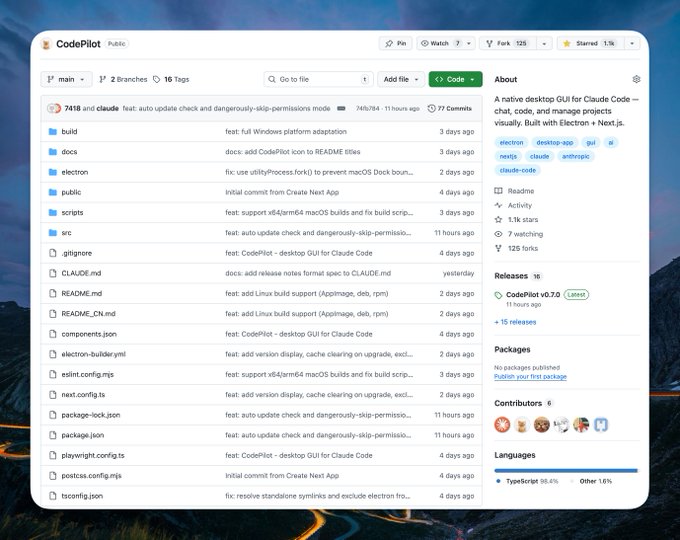Select the electron topic tag
The image size is (680, 540).
coord(511,143)
